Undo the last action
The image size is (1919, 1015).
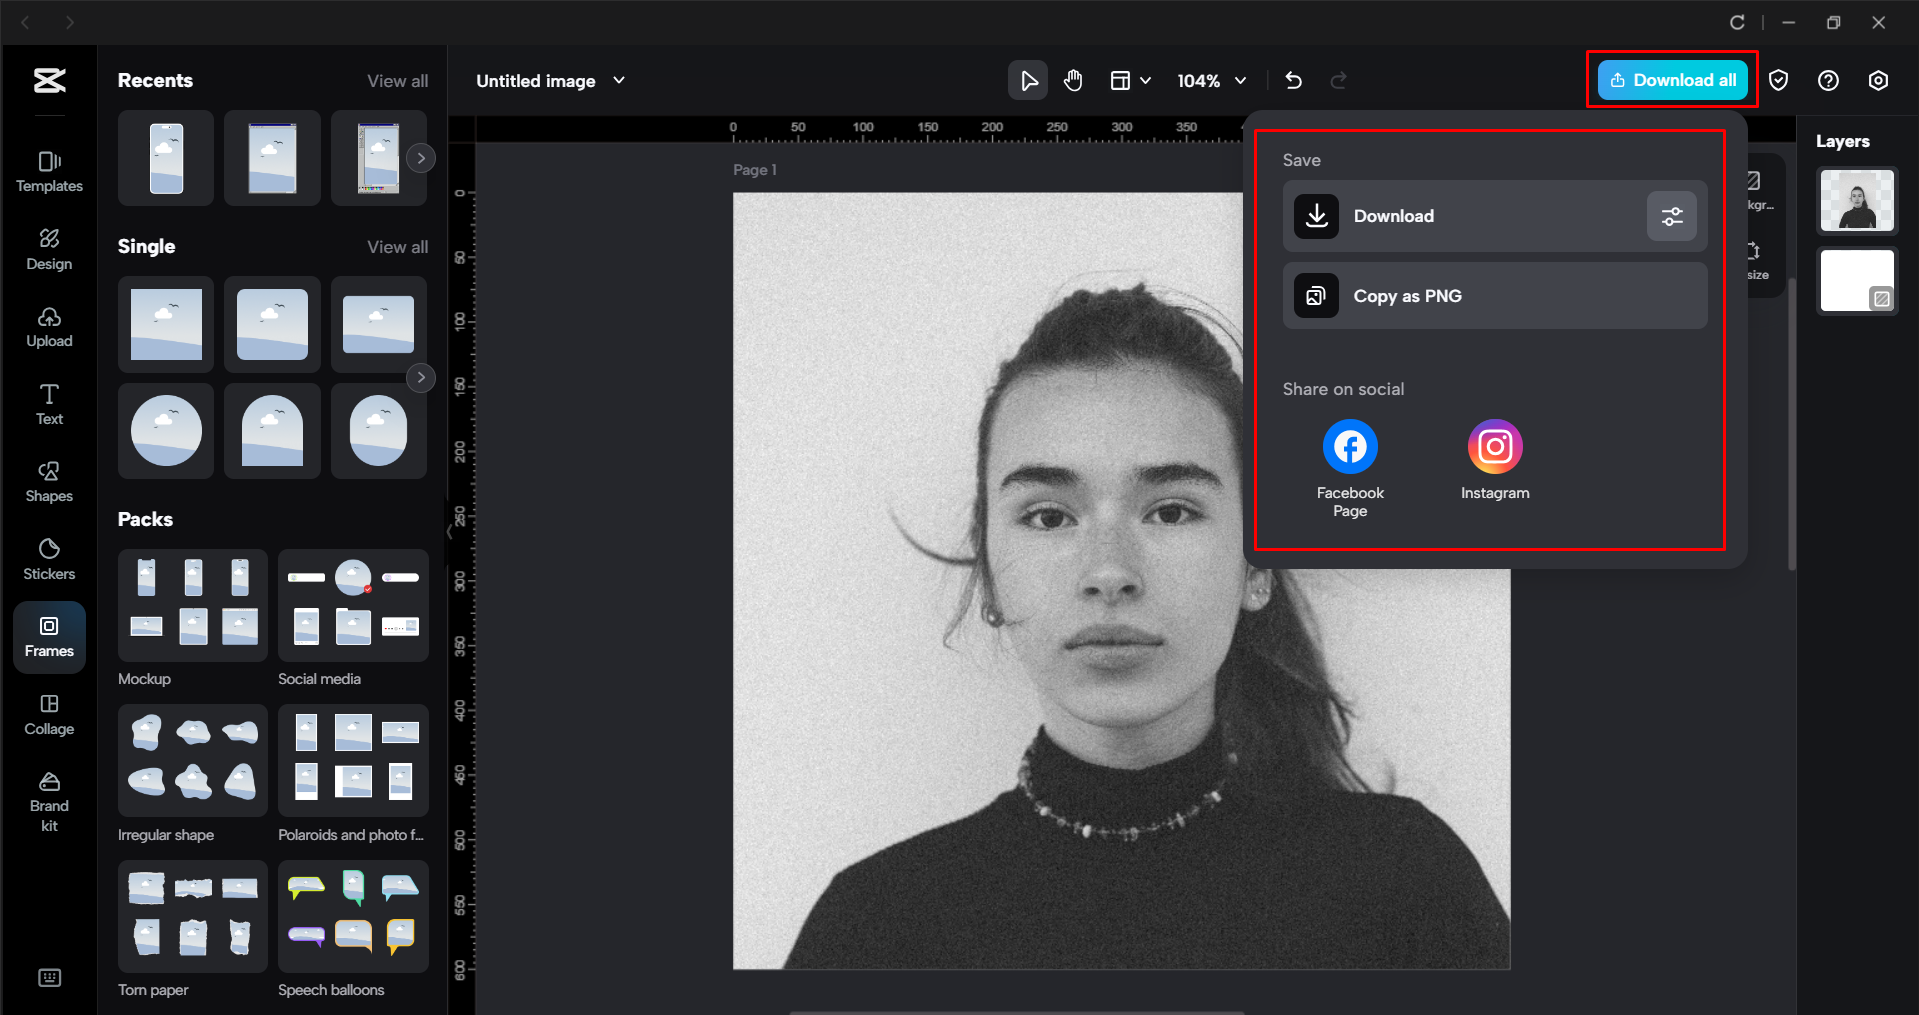[1293, 80]
